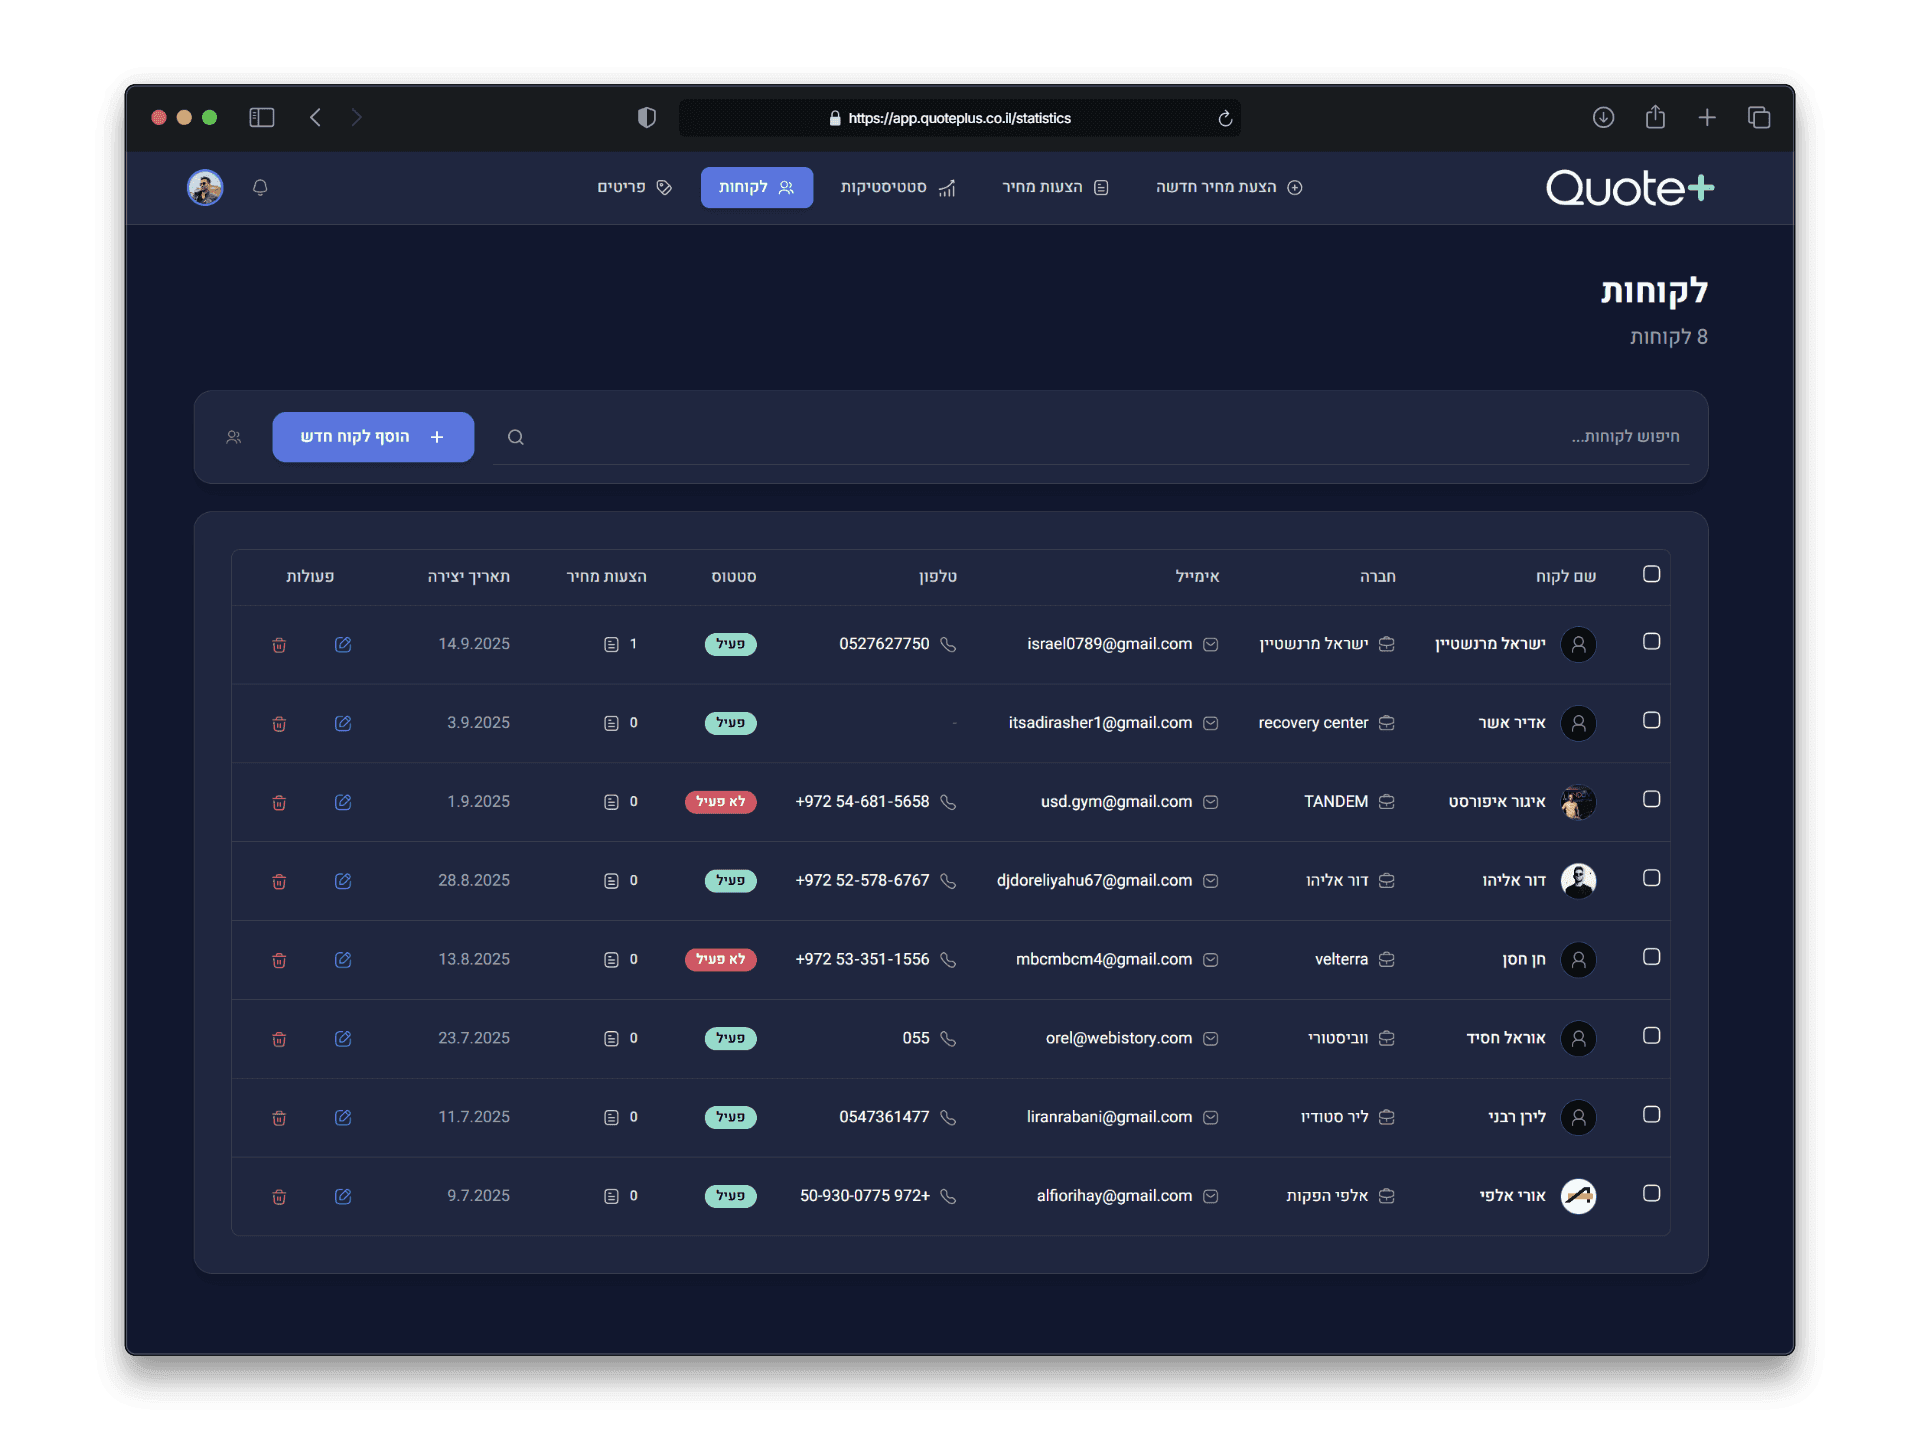Edit the אדיר אשר customer entry
Image resolution: width=1920 pixels, height=1440 pixels.
click(343, 723)
